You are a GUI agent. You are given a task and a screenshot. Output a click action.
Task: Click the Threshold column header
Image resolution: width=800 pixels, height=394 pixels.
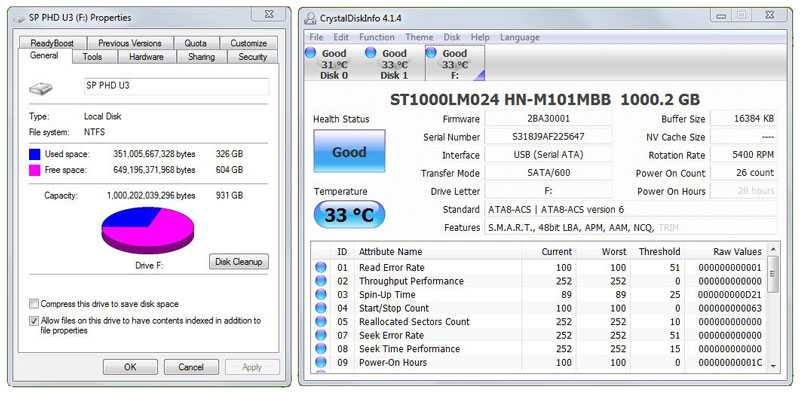(659, 252)
